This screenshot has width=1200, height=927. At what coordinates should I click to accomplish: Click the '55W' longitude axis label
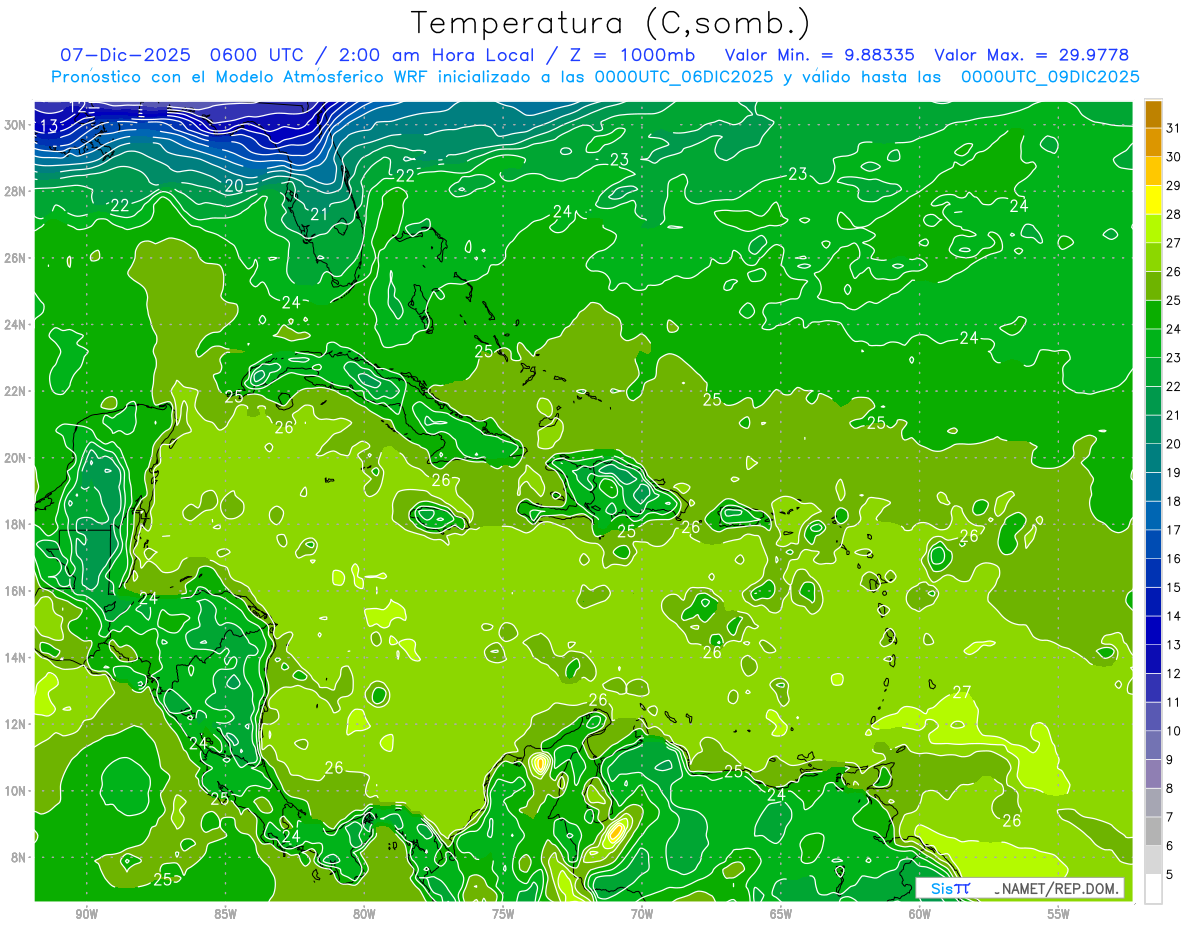pyautogui.click(x=1058, y=914)
